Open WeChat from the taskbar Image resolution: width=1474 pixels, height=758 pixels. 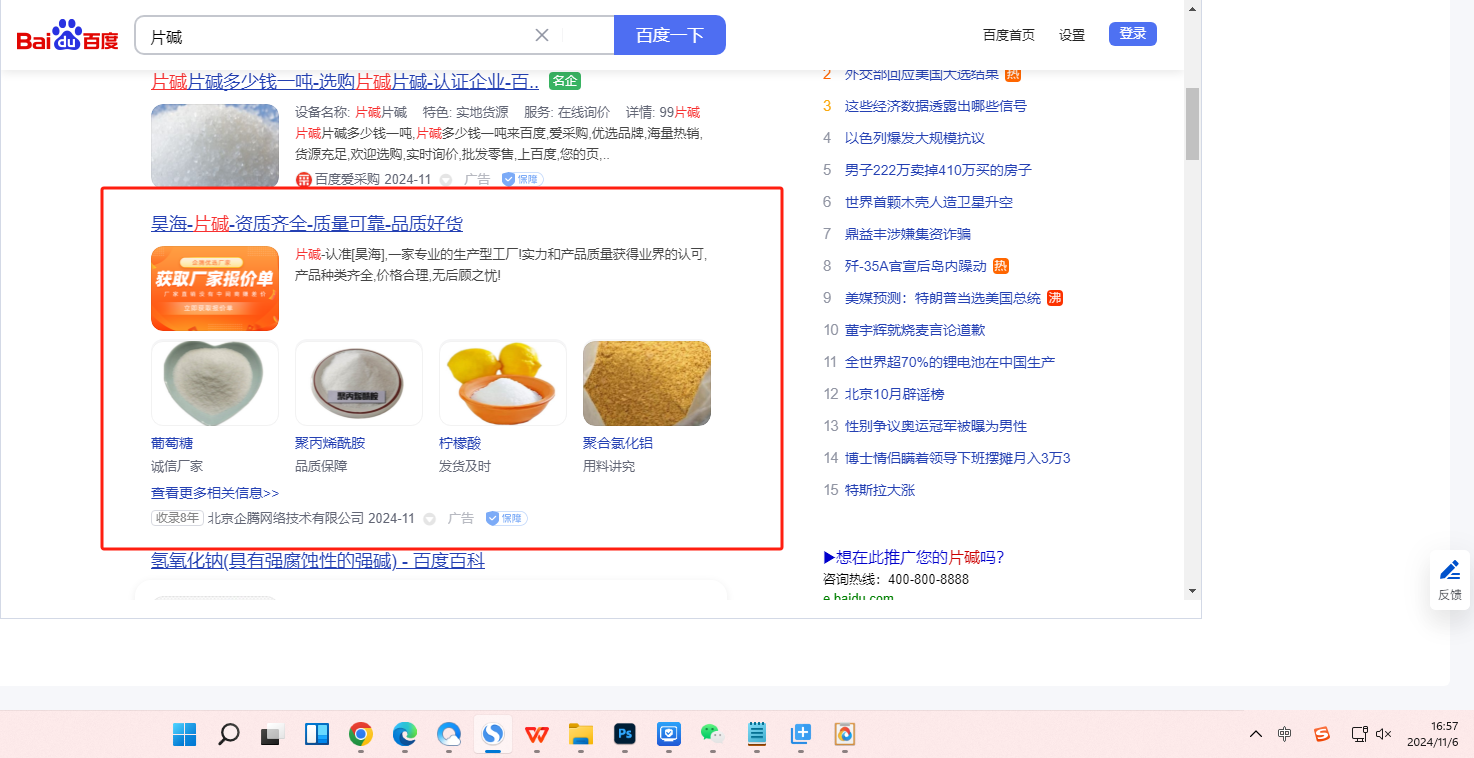[713, 735]
